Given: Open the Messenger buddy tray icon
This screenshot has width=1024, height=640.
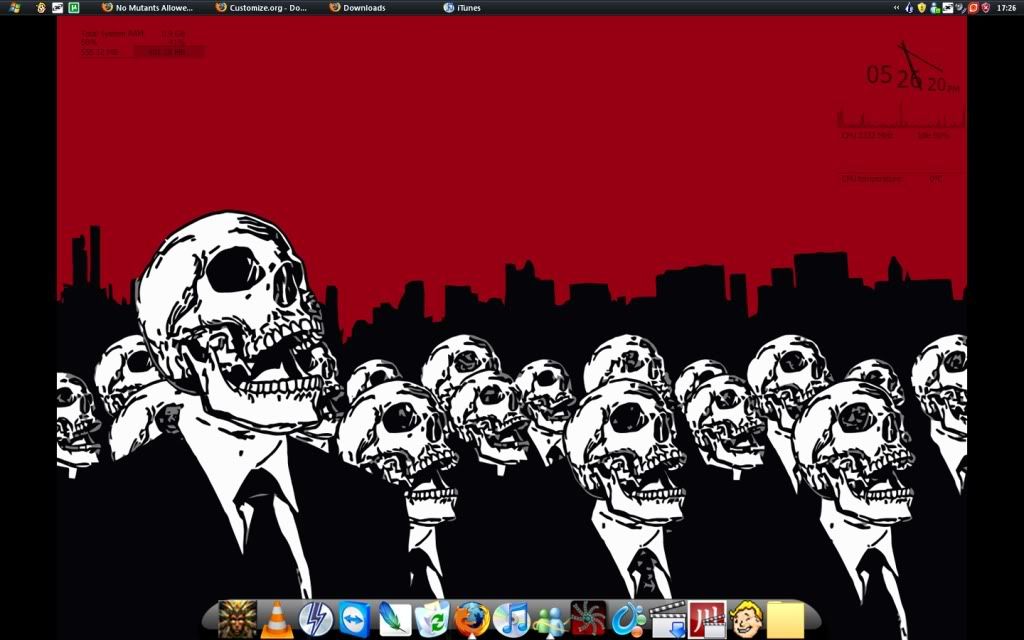Looking at the screenshot, I should point(935,8).
